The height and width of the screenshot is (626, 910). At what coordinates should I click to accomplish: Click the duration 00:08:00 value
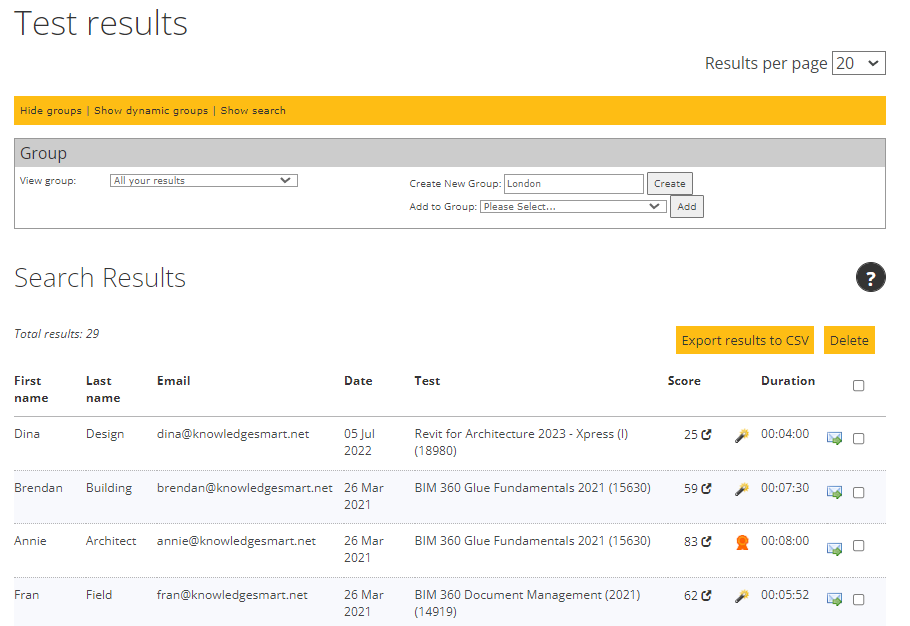click(785, 541)
